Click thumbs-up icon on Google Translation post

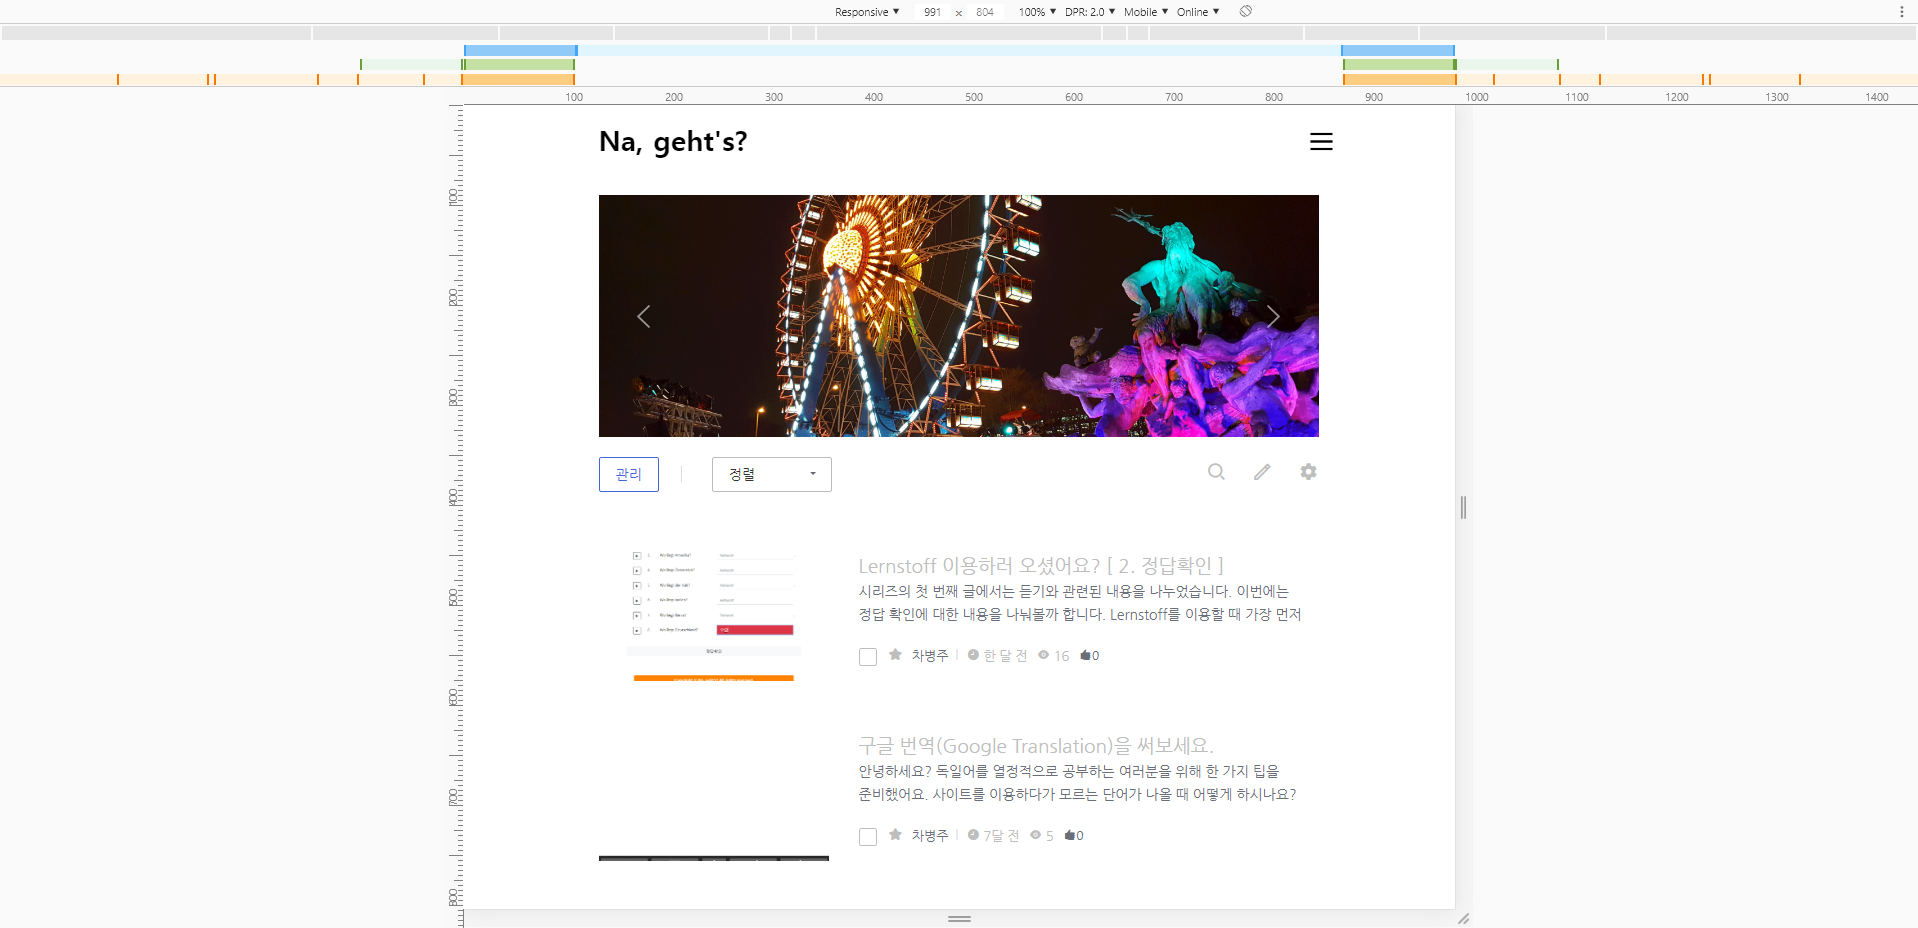point(1069,835)
